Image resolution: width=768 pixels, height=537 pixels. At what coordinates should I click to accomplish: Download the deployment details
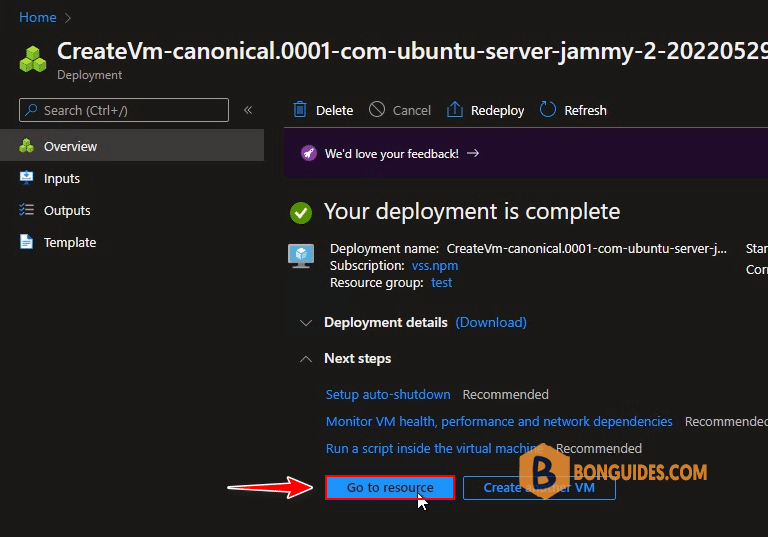491,322
